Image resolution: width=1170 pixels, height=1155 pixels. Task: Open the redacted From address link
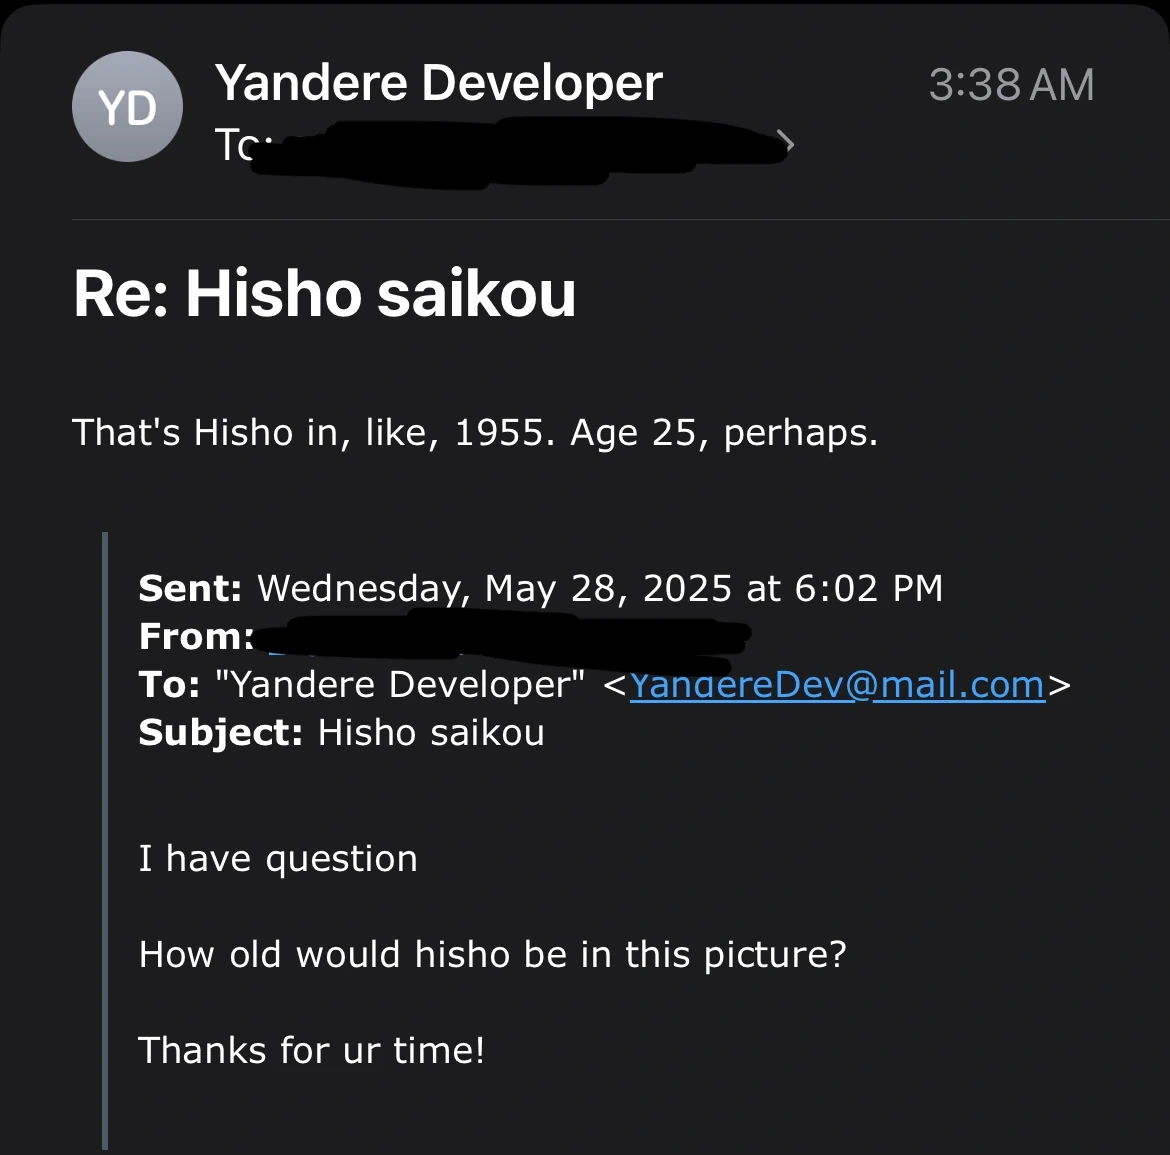[500, 637]
